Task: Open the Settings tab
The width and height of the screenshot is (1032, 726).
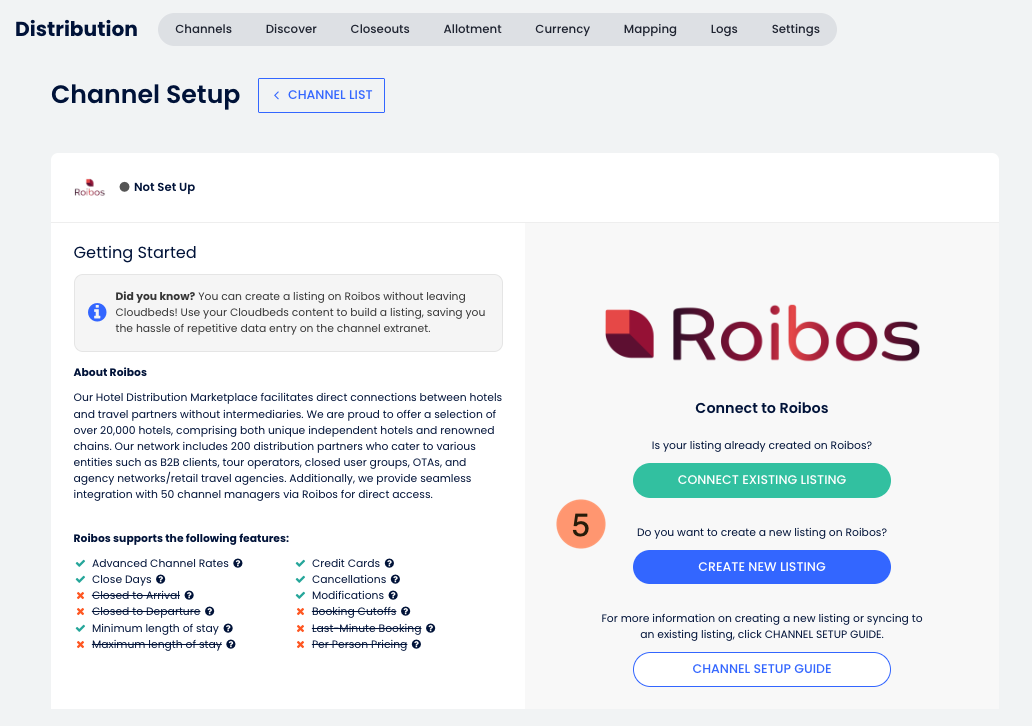Action: pyautogui.click(x=795, y=29)
